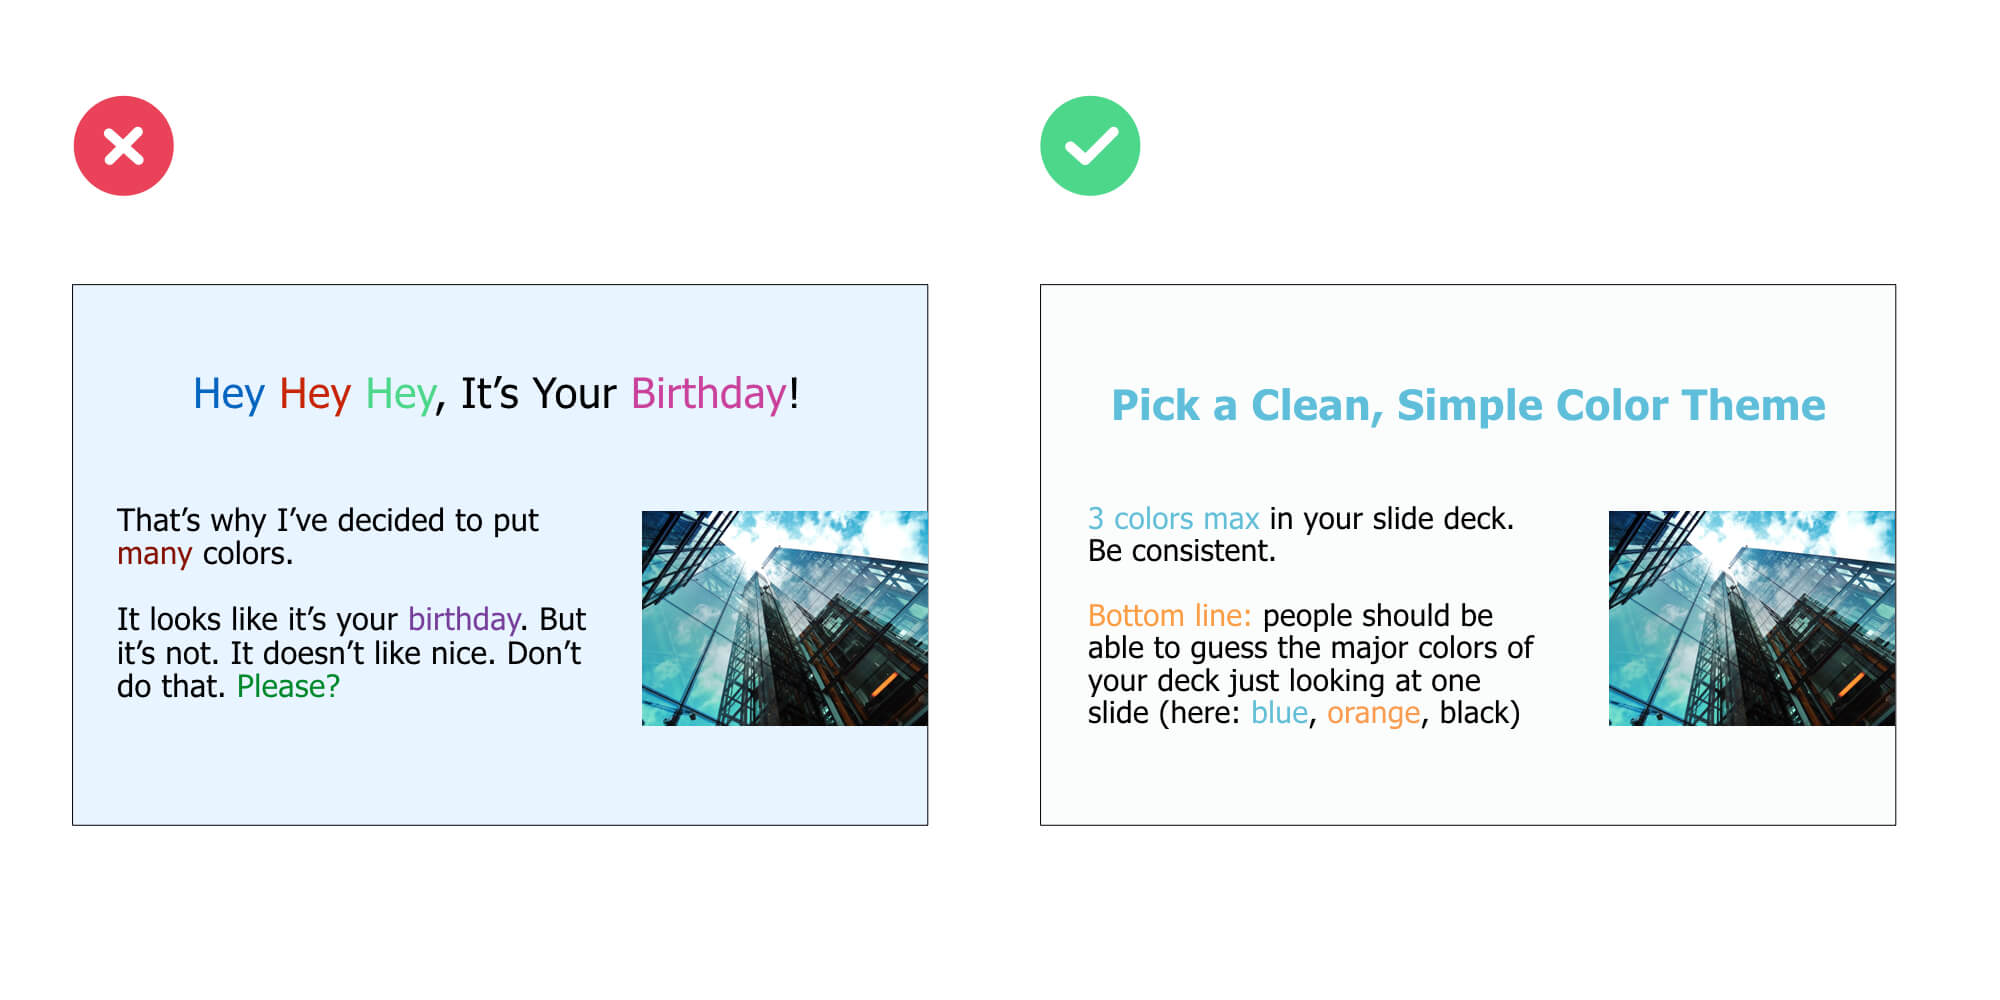Click the green word 'Hey' in title

click(401, 393)
